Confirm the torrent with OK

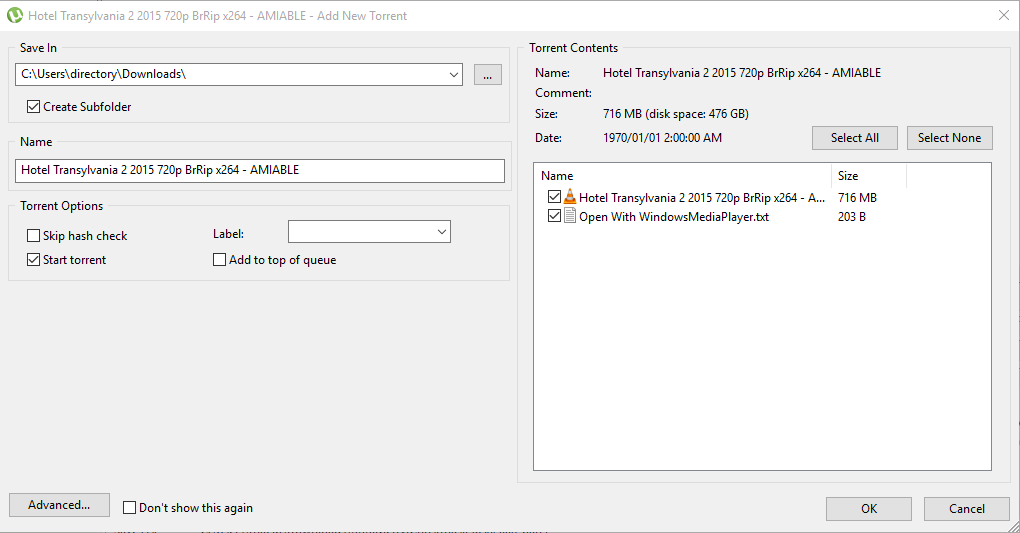(869, 509)
